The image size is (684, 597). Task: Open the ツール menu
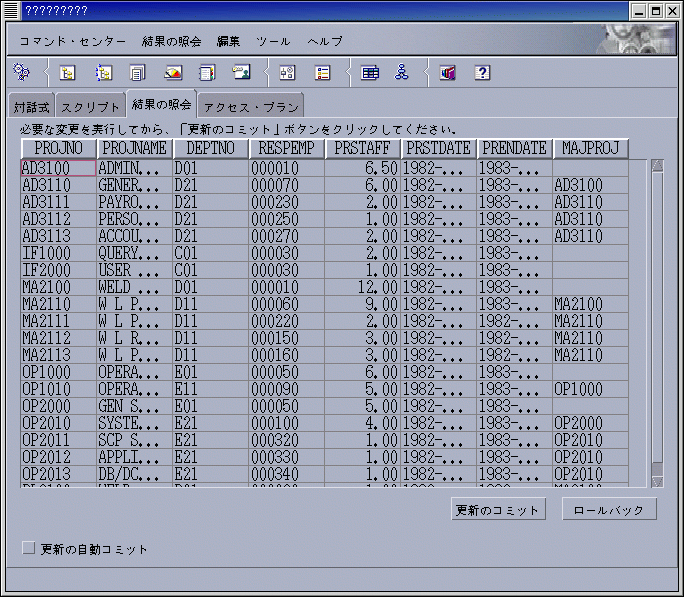(x=273, y=41)
